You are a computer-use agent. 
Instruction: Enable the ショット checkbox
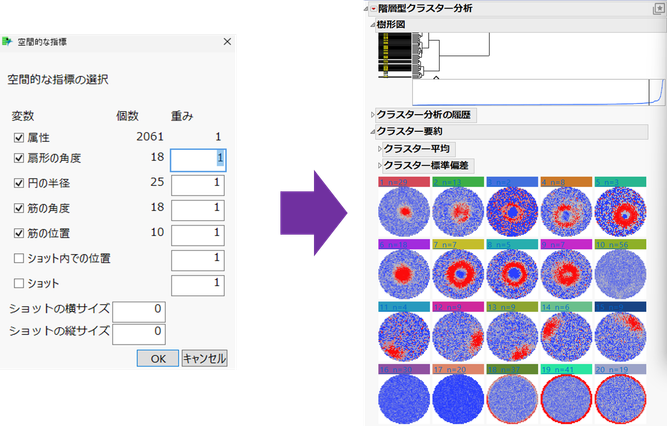click(x=19, y=283)
